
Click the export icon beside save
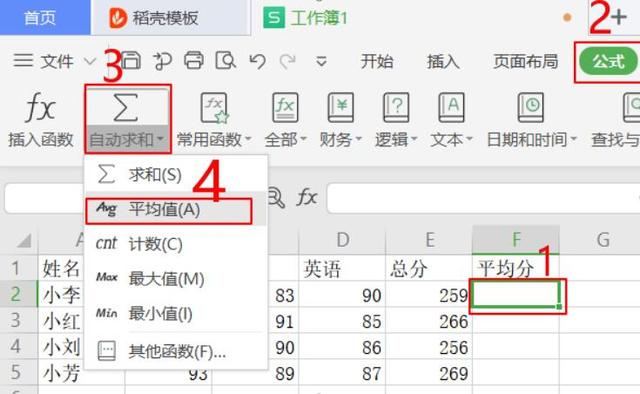tap(162, 61)
